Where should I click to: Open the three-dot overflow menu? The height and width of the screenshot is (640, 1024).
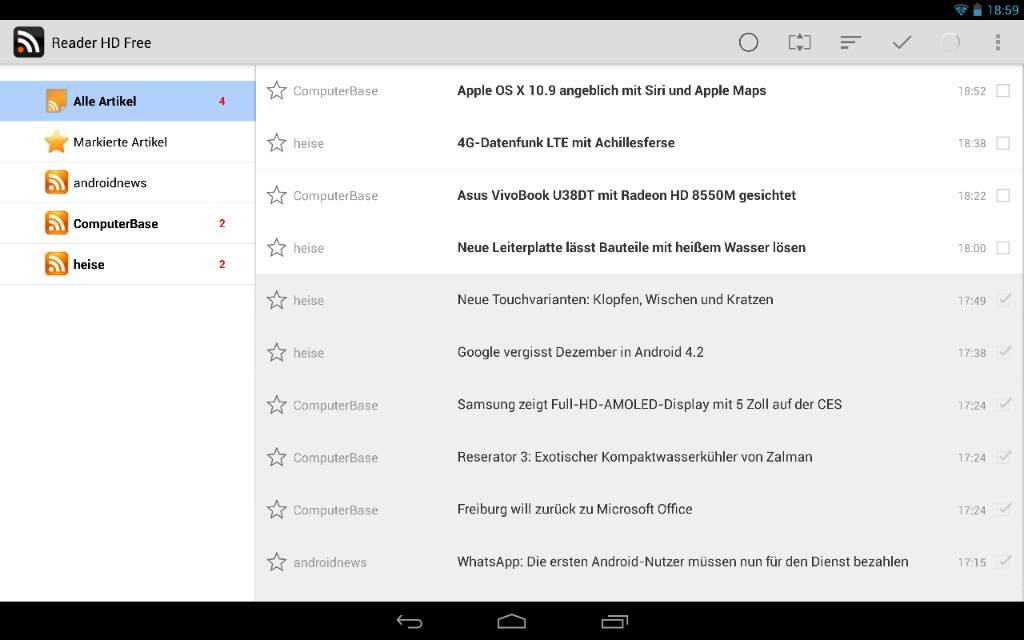point(997,42)
